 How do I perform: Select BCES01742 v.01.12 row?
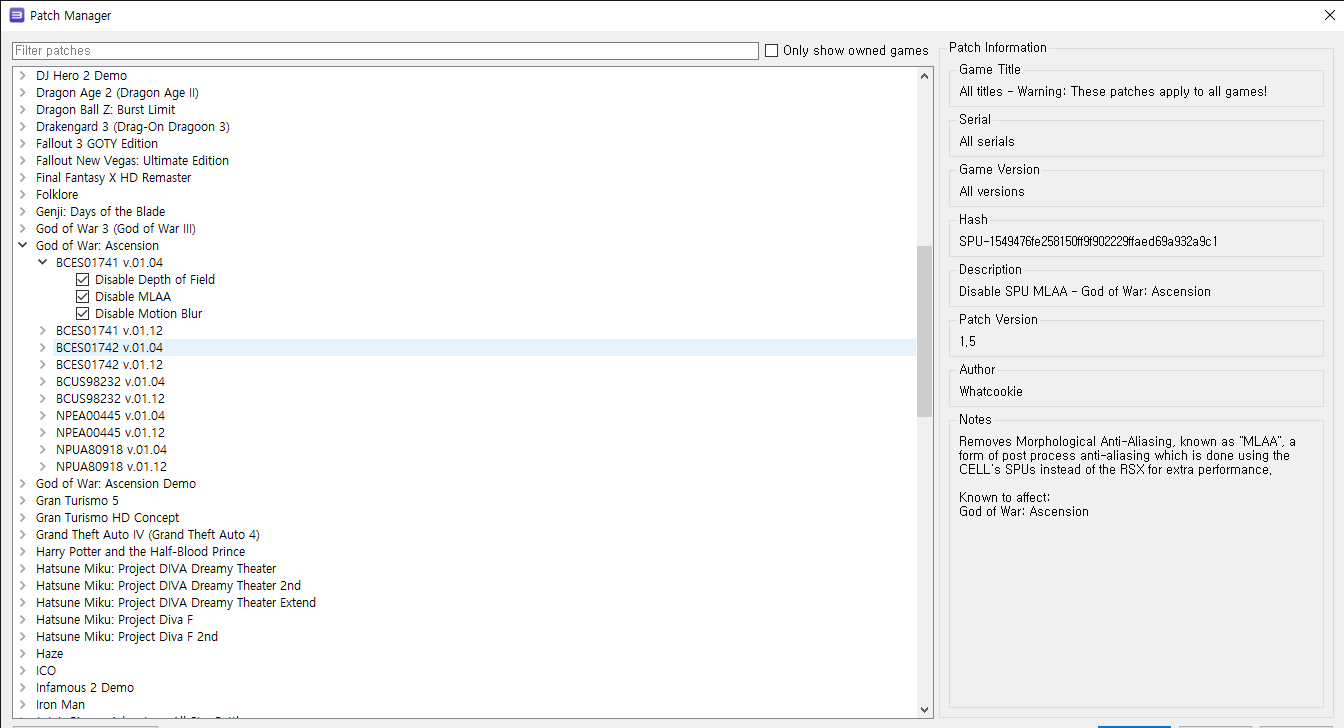[x=109, y=365]
